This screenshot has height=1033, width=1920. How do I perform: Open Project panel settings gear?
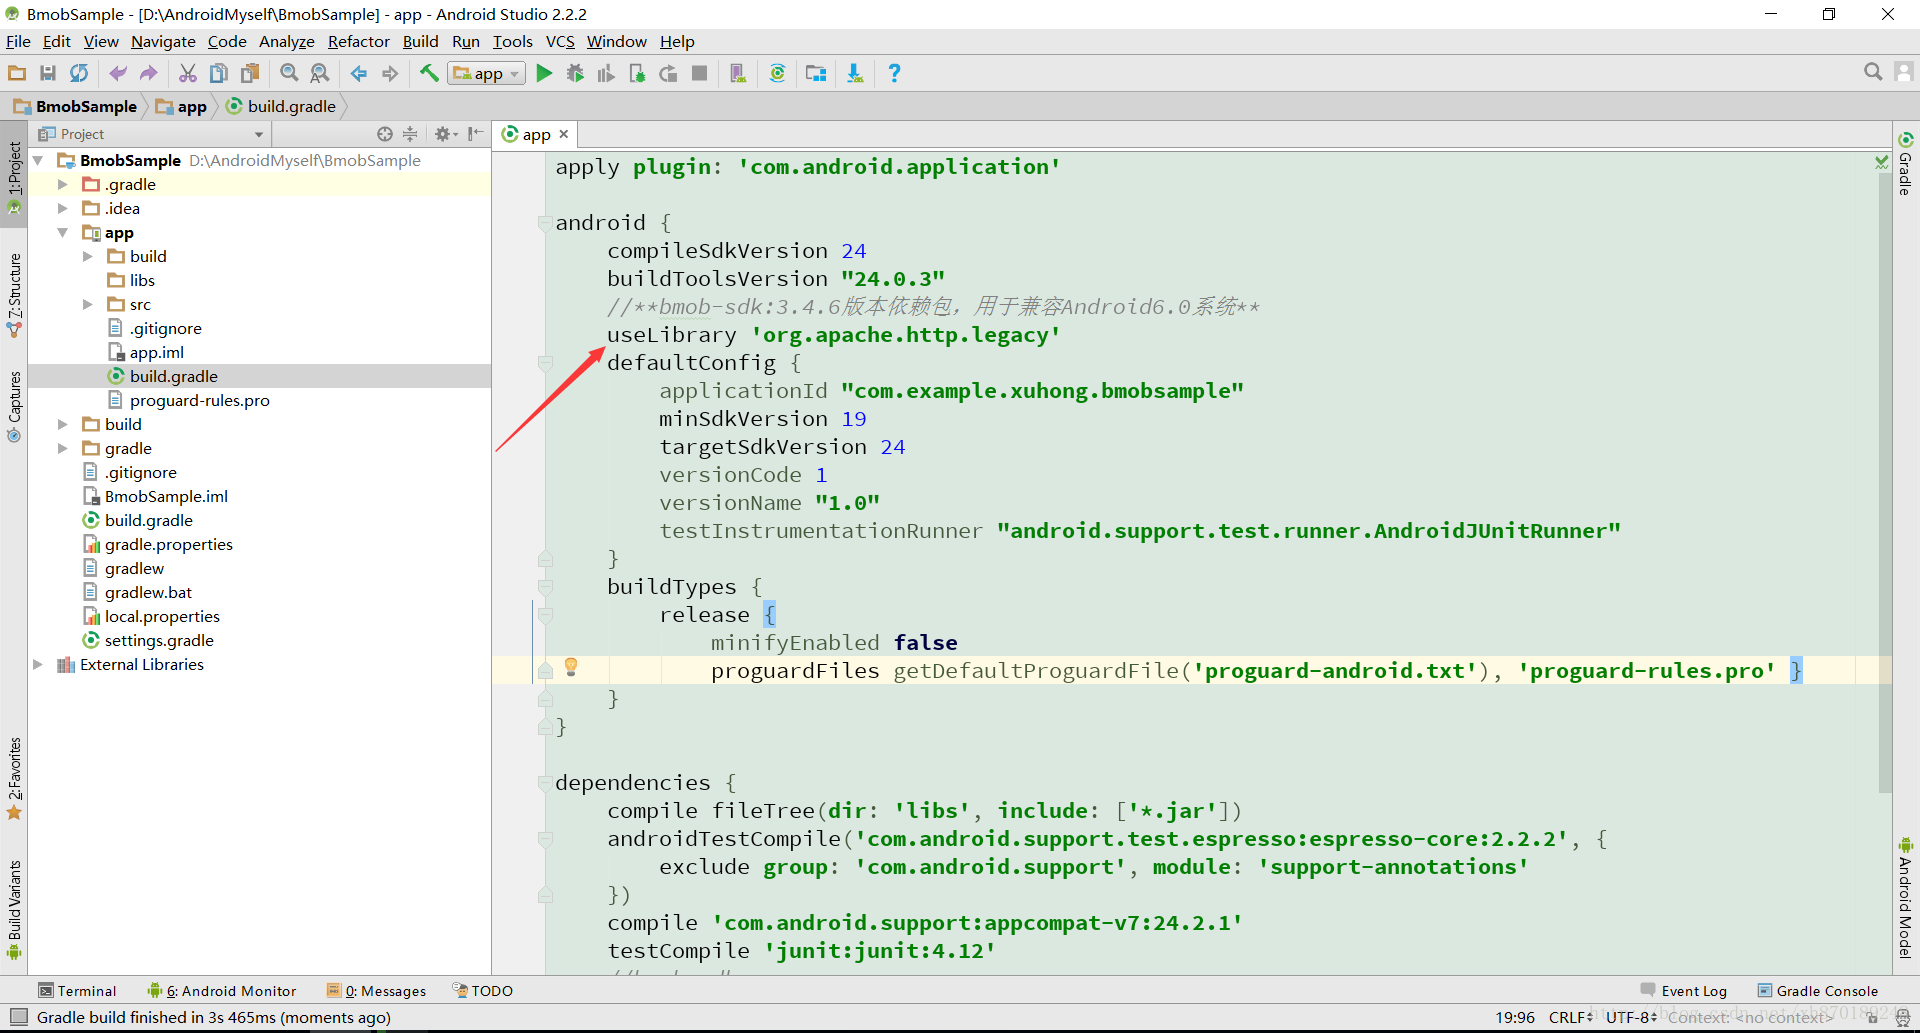point(445,134)
